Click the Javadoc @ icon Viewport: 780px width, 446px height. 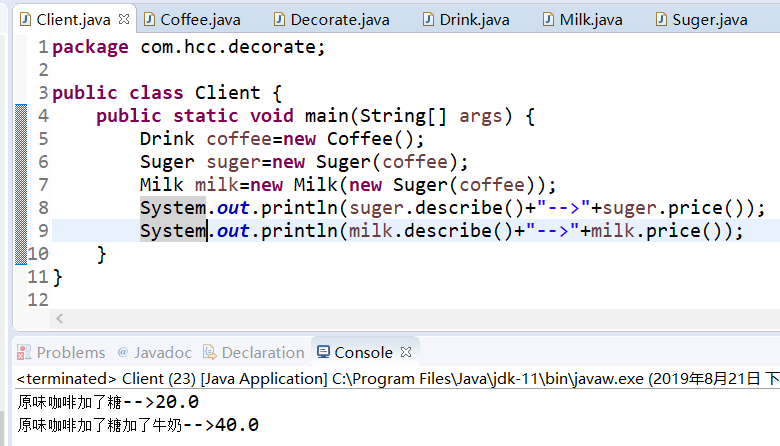point(123,353)
